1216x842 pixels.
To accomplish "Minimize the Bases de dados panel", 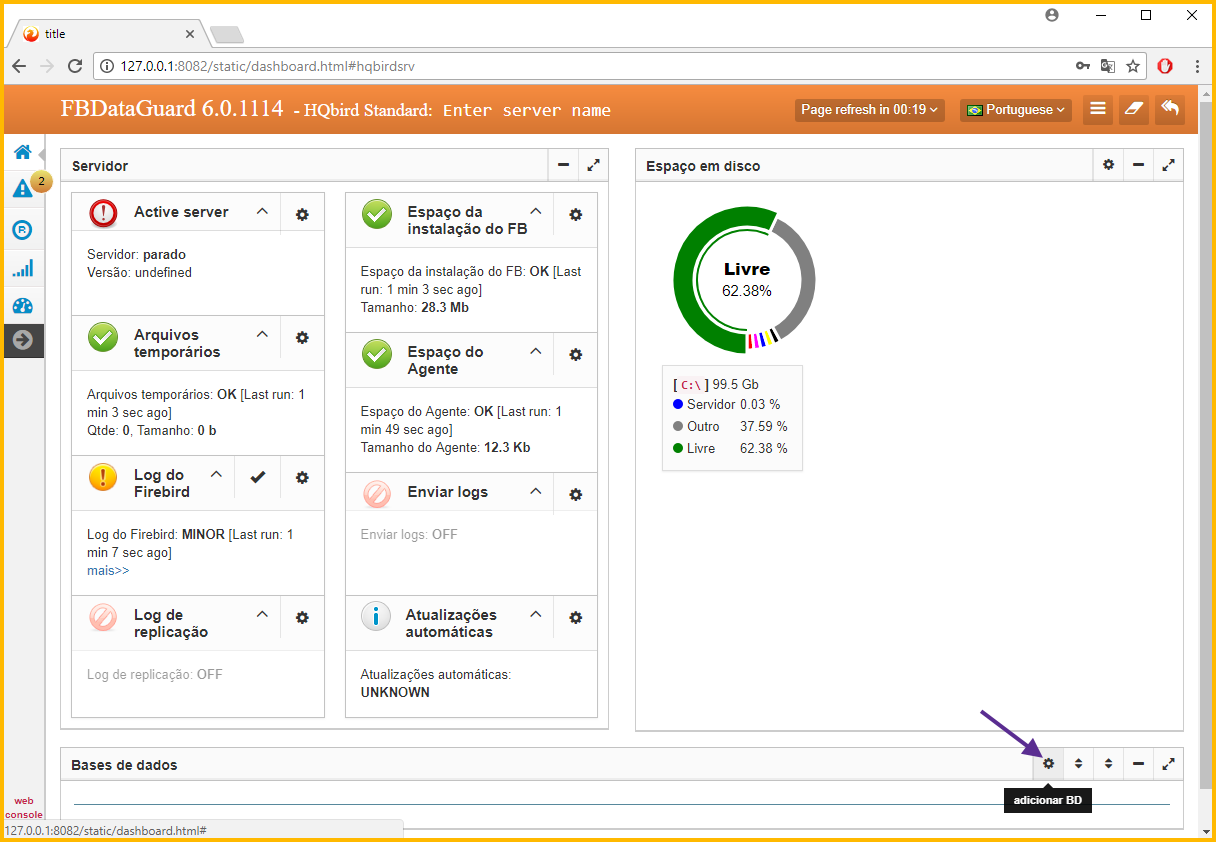I will (1138, 764).
